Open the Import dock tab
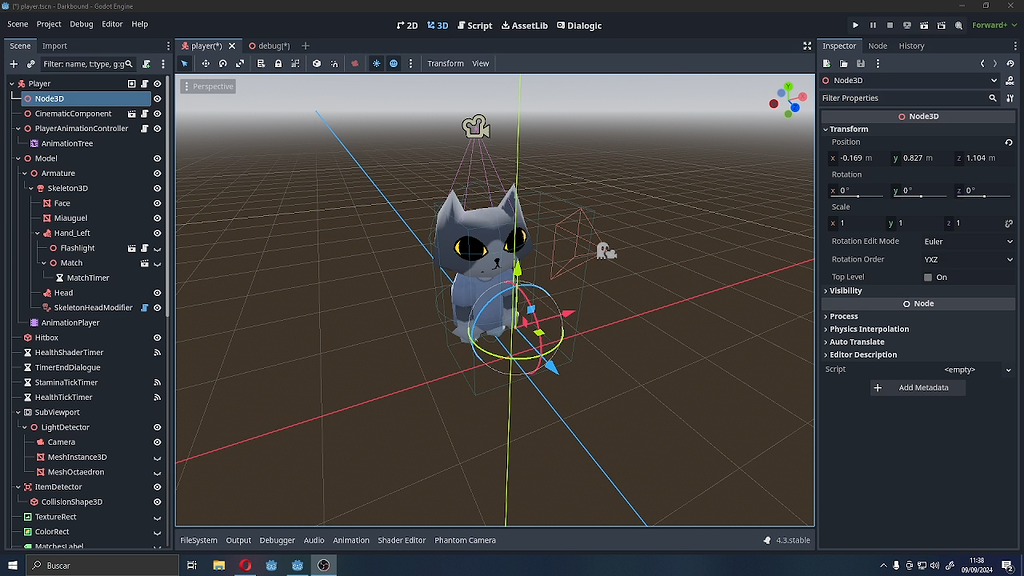 (x=54, y=46)
